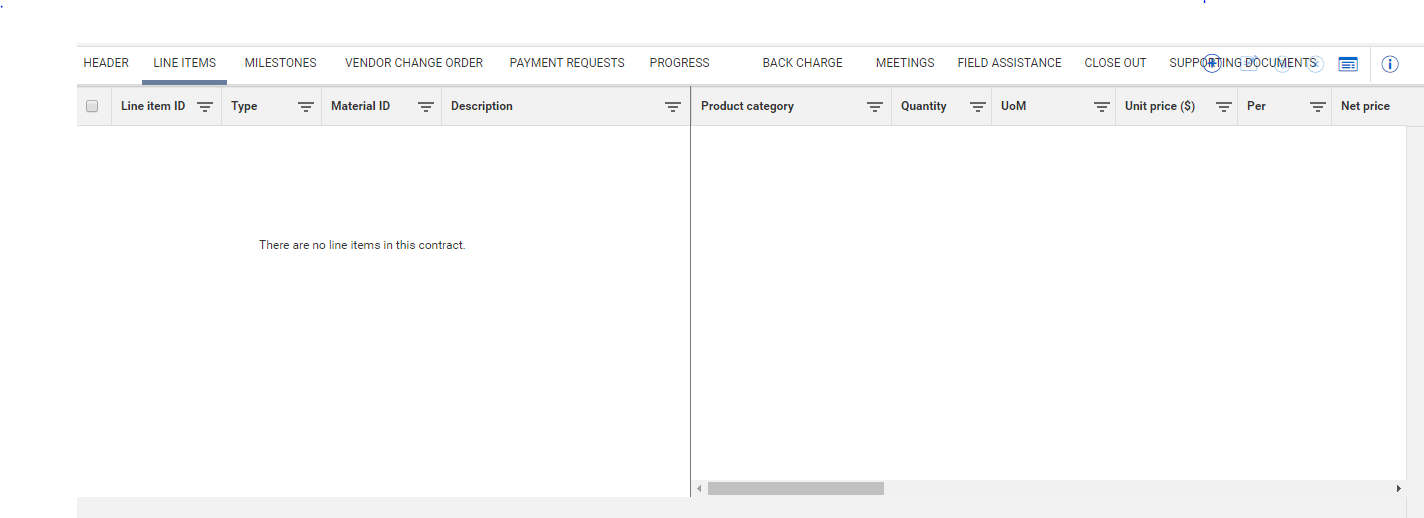Open the Line item ID column filter

[205, 107]
